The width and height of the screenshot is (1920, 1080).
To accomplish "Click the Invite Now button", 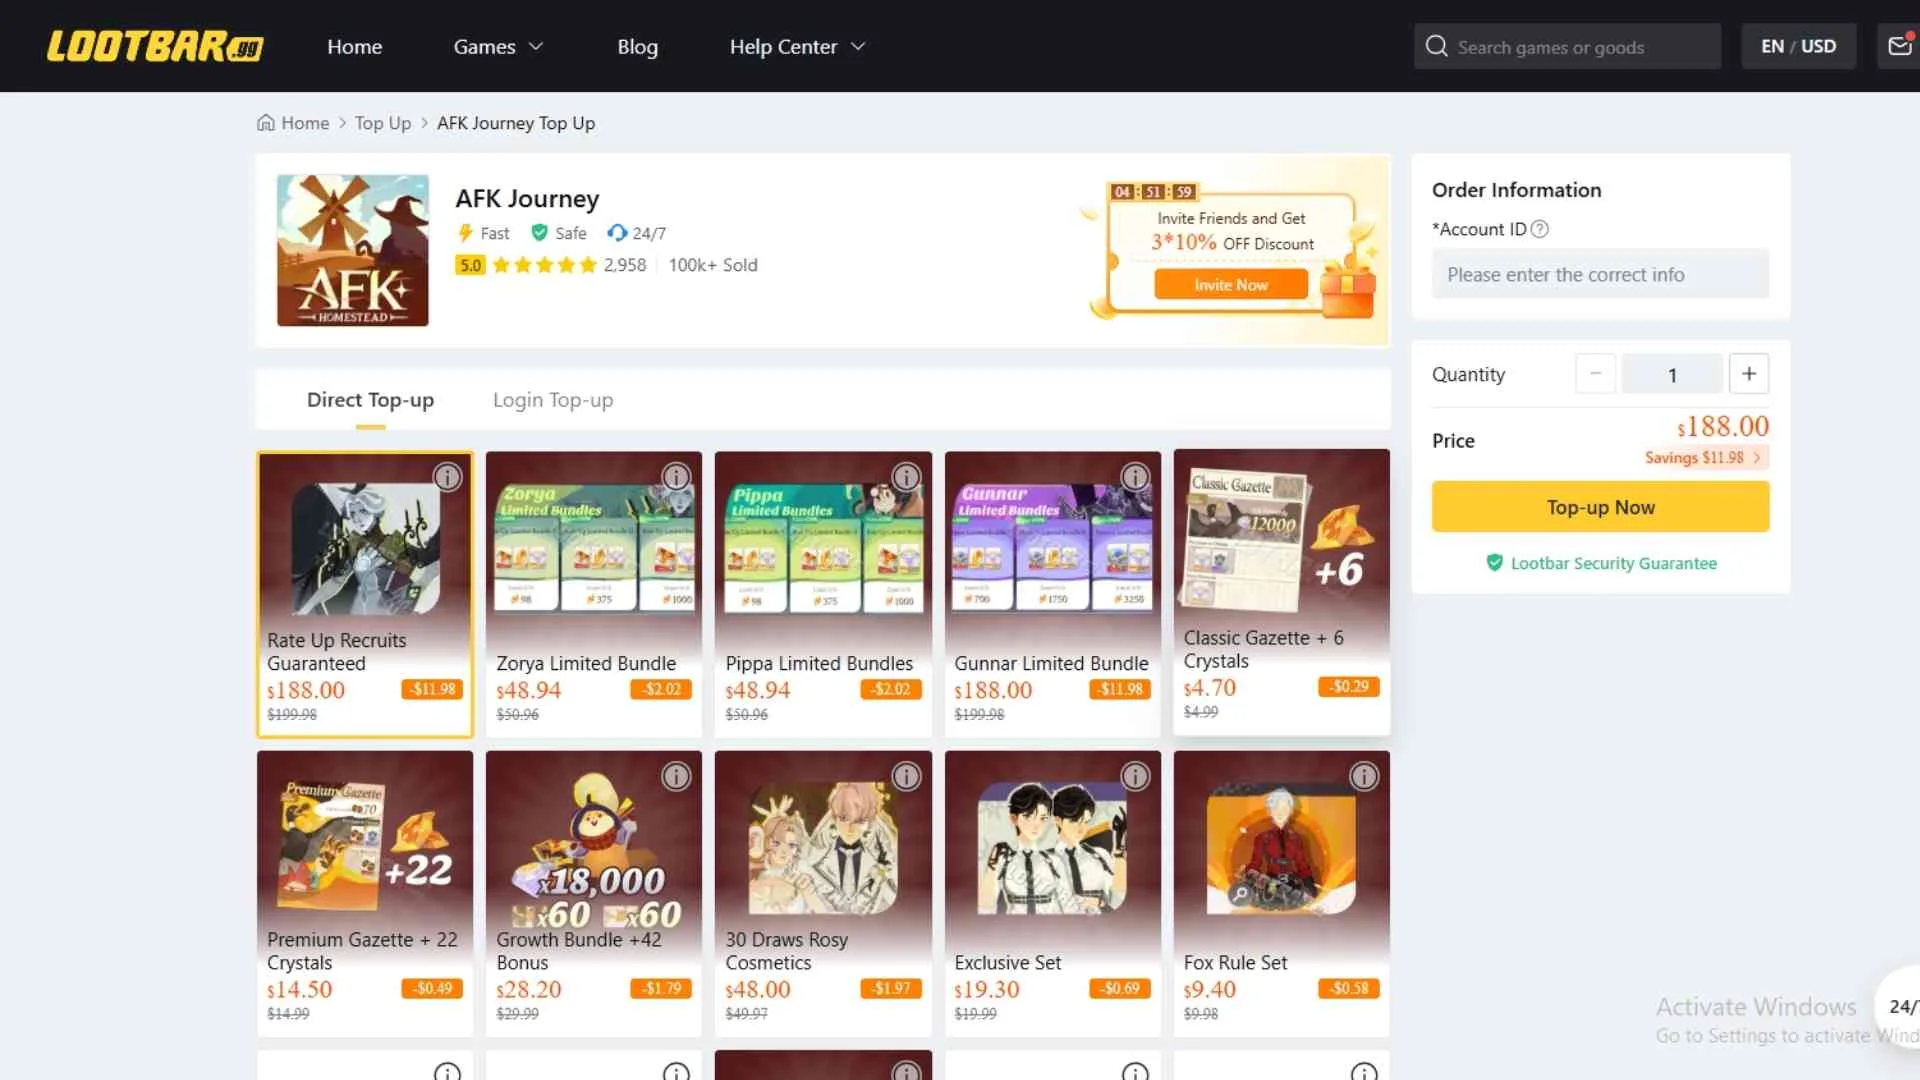I will [x=1230, y=285].
